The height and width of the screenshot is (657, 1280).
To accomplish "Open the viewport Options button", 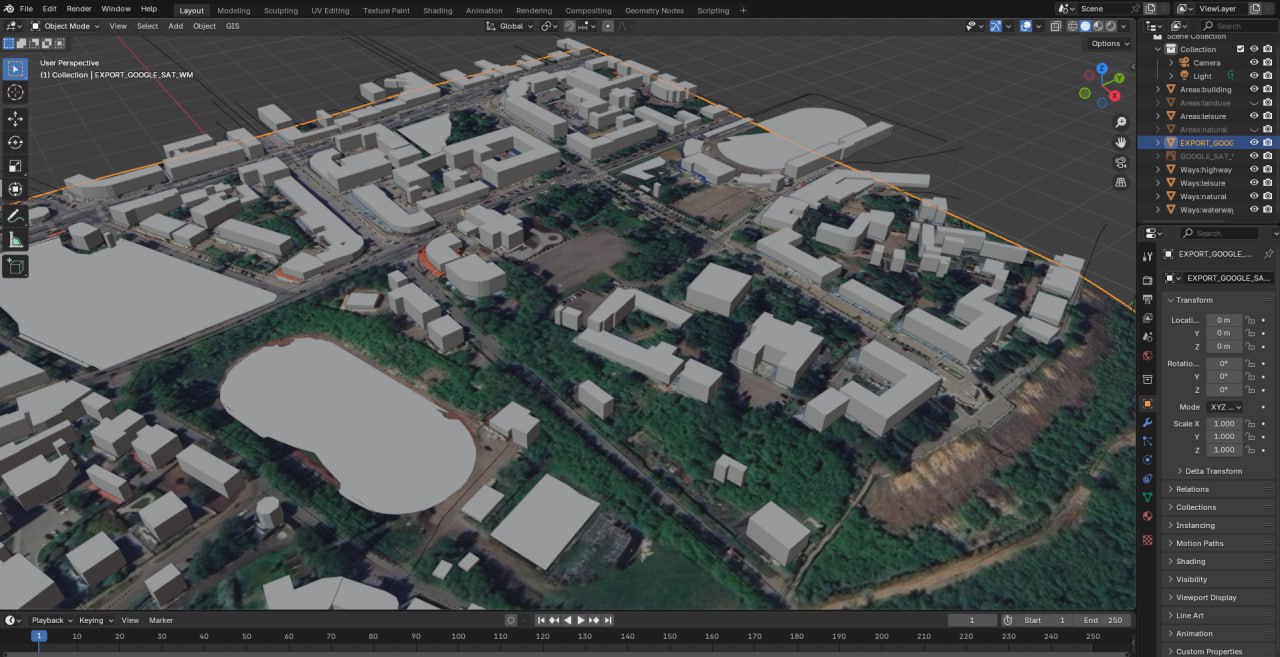I will click(1109, 43).
